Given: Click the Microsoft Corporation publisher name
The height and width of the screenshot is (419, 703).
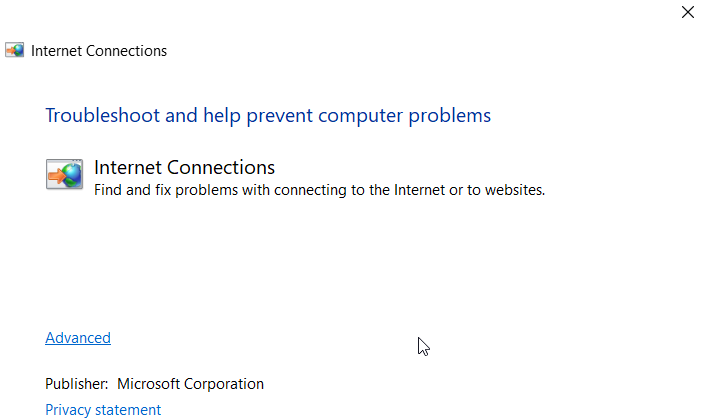Looking at the screenshot, I should 191,384.
